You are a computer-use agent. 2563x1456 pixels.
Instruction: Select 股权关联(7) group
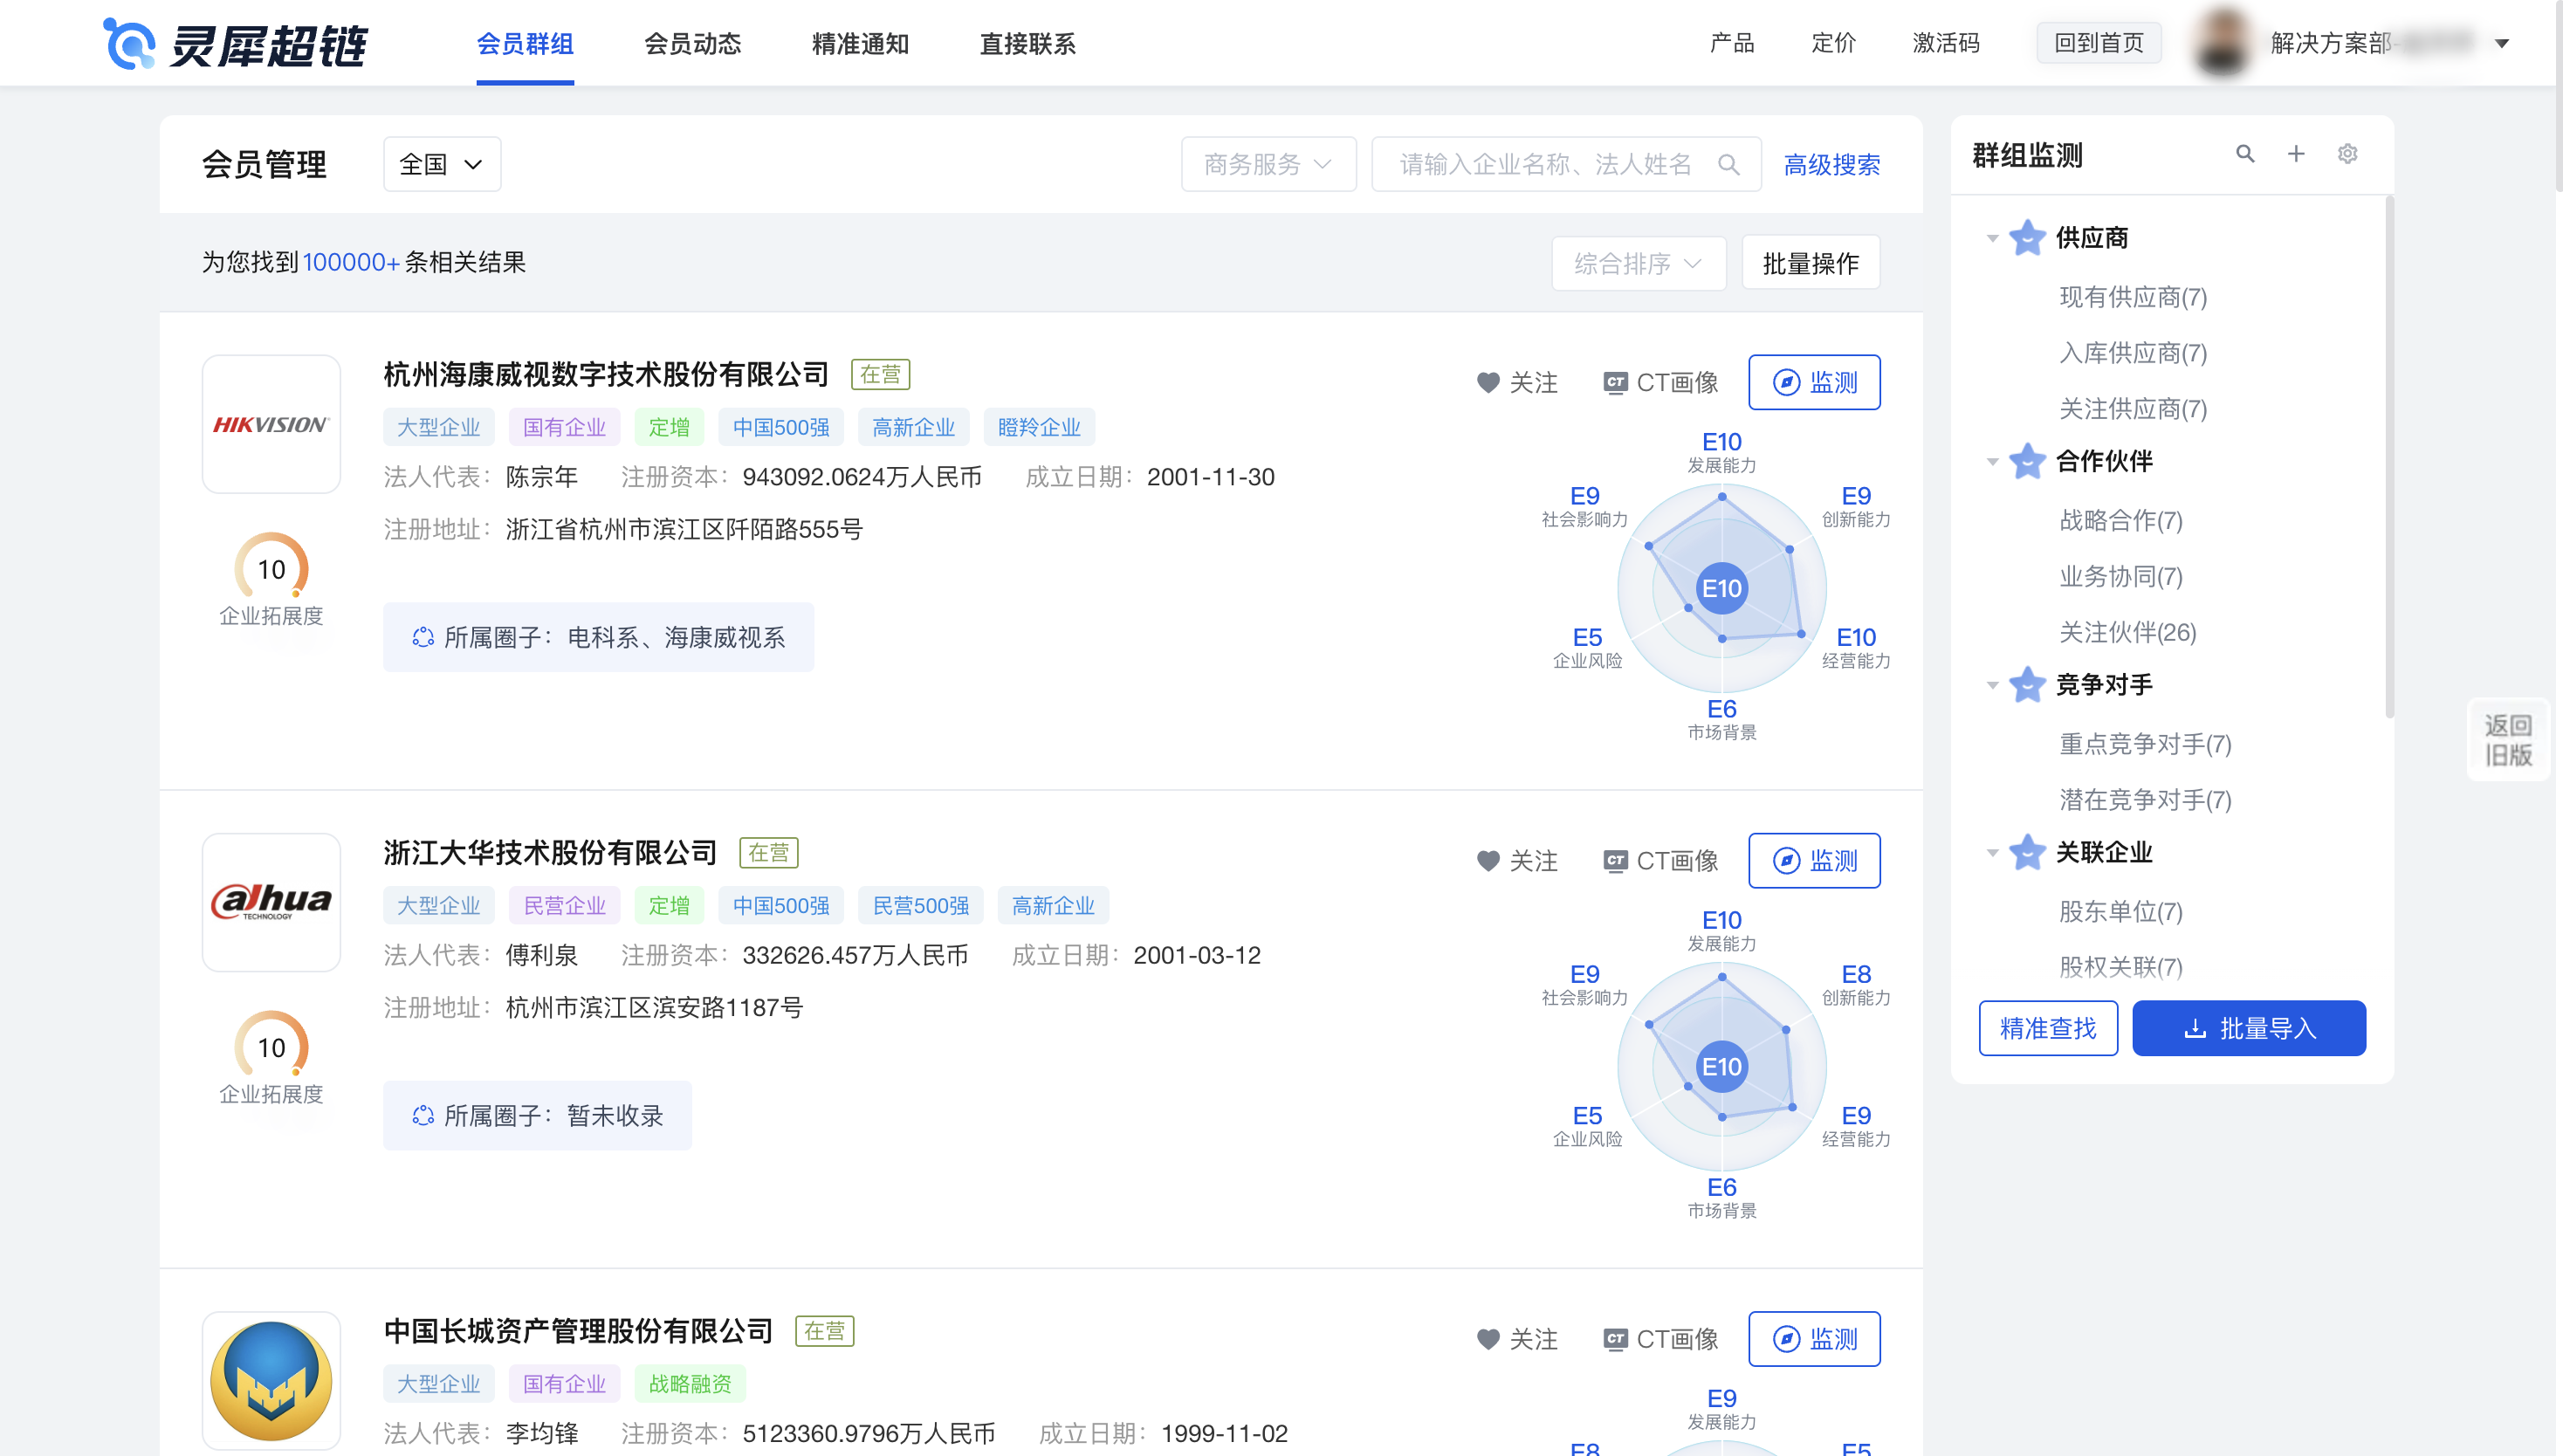pos(2121,967)
